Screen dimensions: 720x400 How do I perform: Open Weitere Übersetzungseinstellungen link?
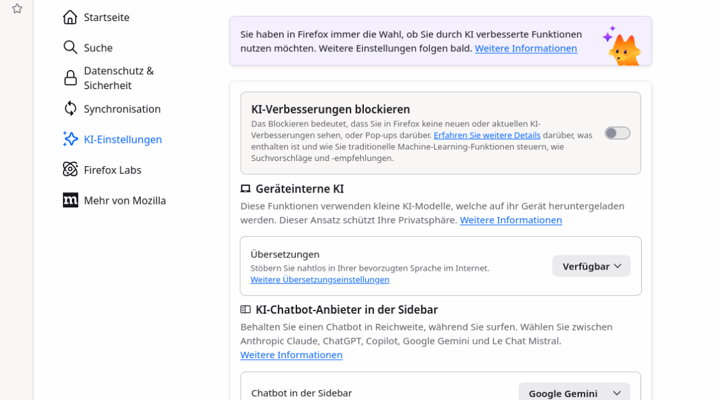pos(320,280)
